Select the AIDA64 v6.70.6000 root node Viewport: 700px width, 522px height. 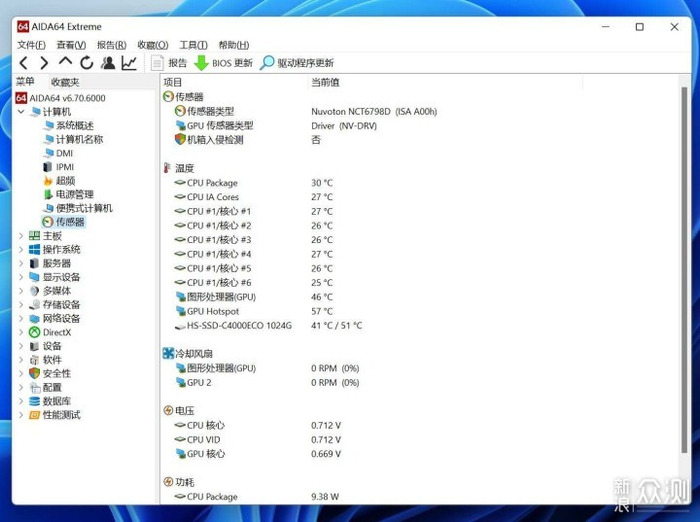tap(61, 98)
